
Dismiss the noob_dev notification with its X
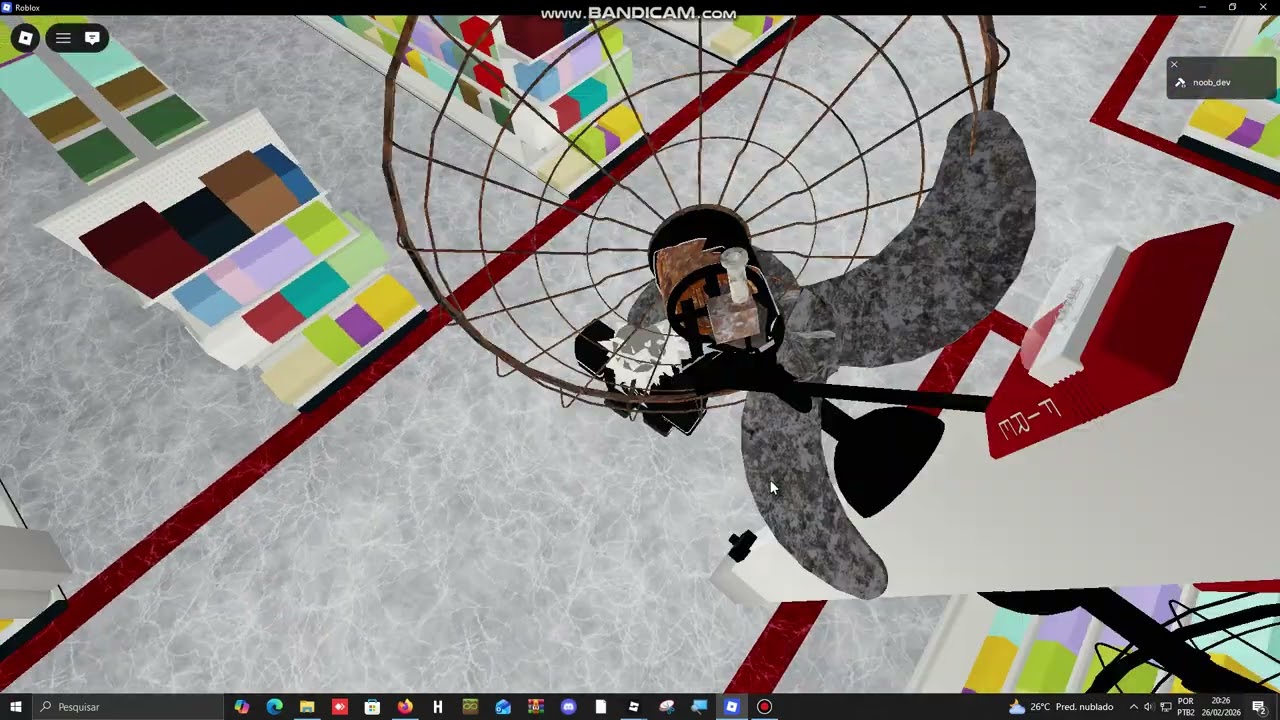1175,65
